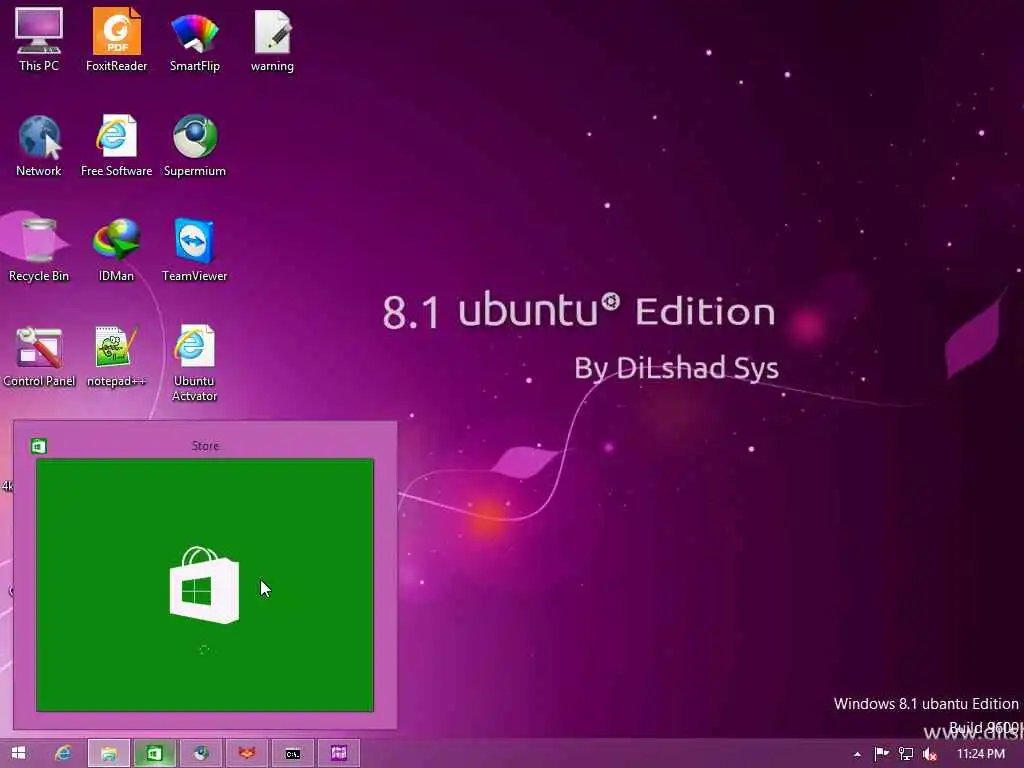Click the muted volume tray icon
Viewport: 1024px width, 768px height.
click(930, 755)
